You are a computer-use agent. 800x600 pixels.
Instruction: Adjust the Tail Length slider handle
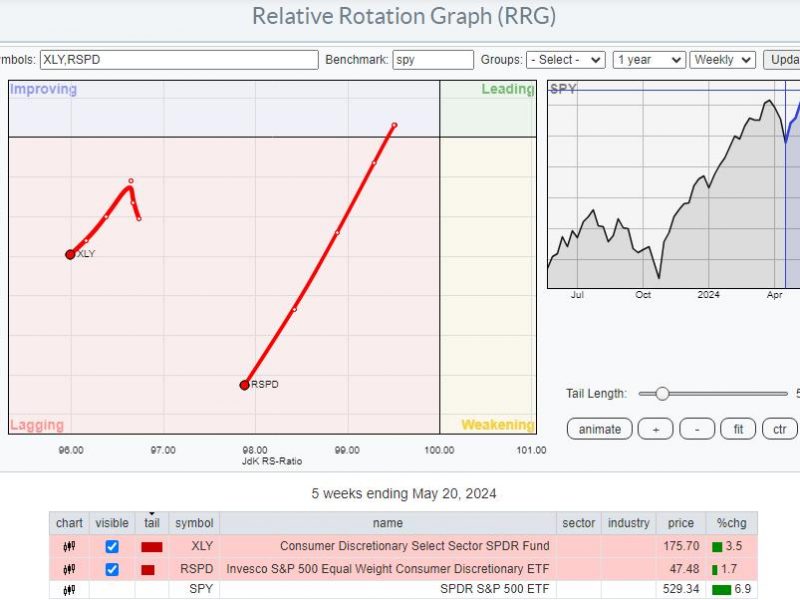pyautogui.click(x=662, y=393)
